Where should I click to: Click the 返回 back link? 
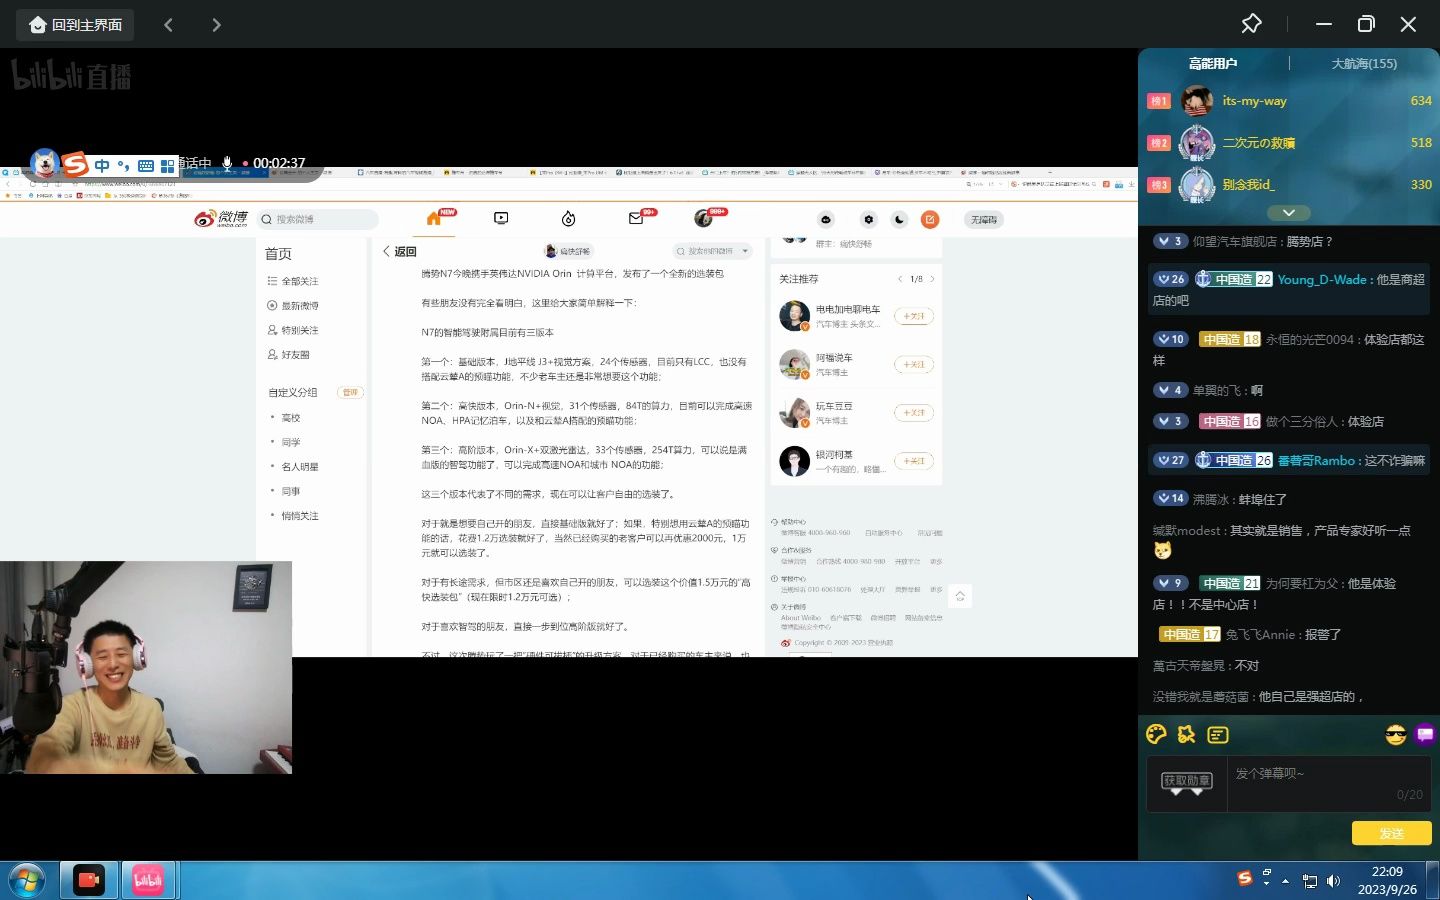click(x=399, y=252)
